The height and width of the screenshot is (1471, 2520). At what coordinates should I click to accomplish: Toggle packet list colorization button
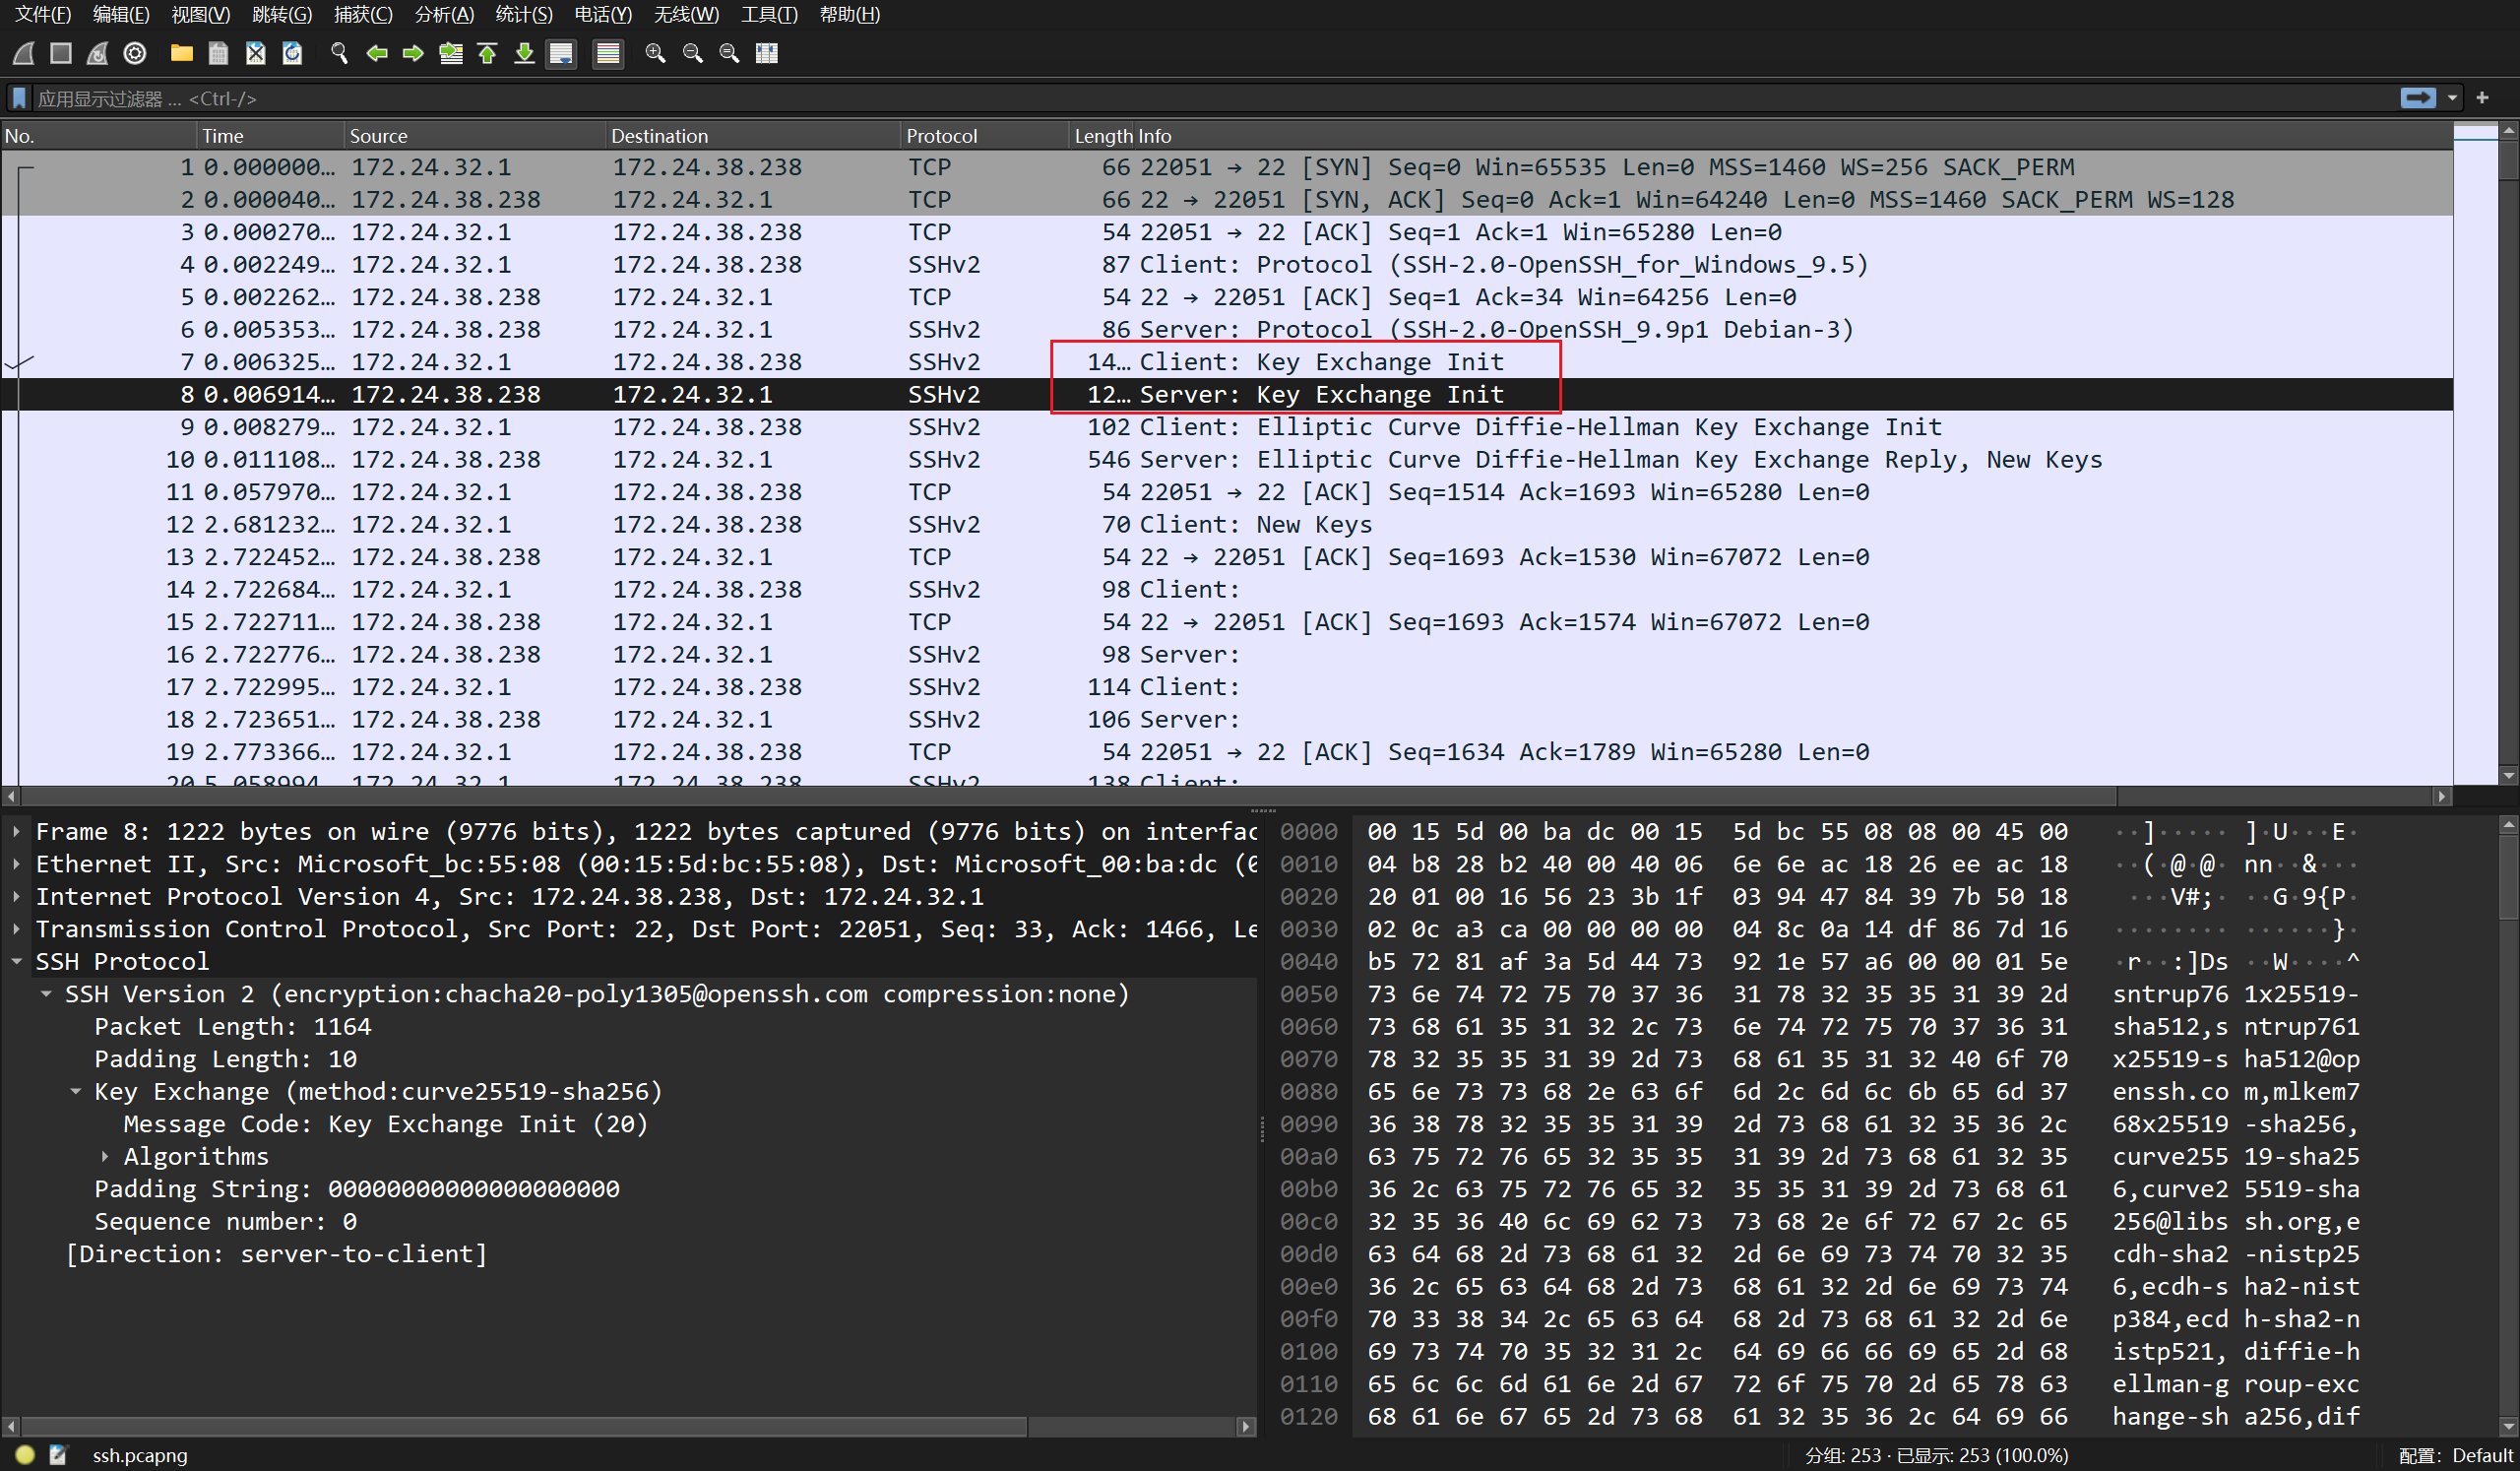[607, 53]
